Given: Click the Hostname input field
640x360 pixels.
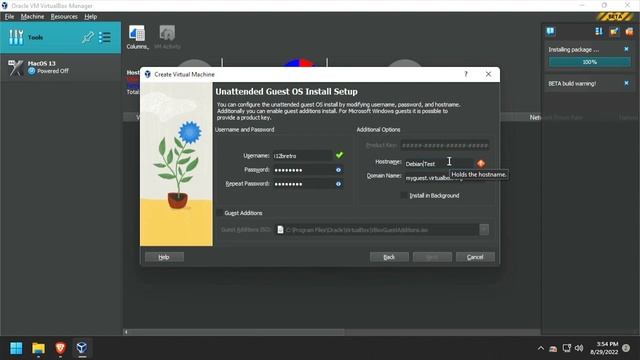Looking at the screenshot, I should pyautogui.click(x=439, y=164).
